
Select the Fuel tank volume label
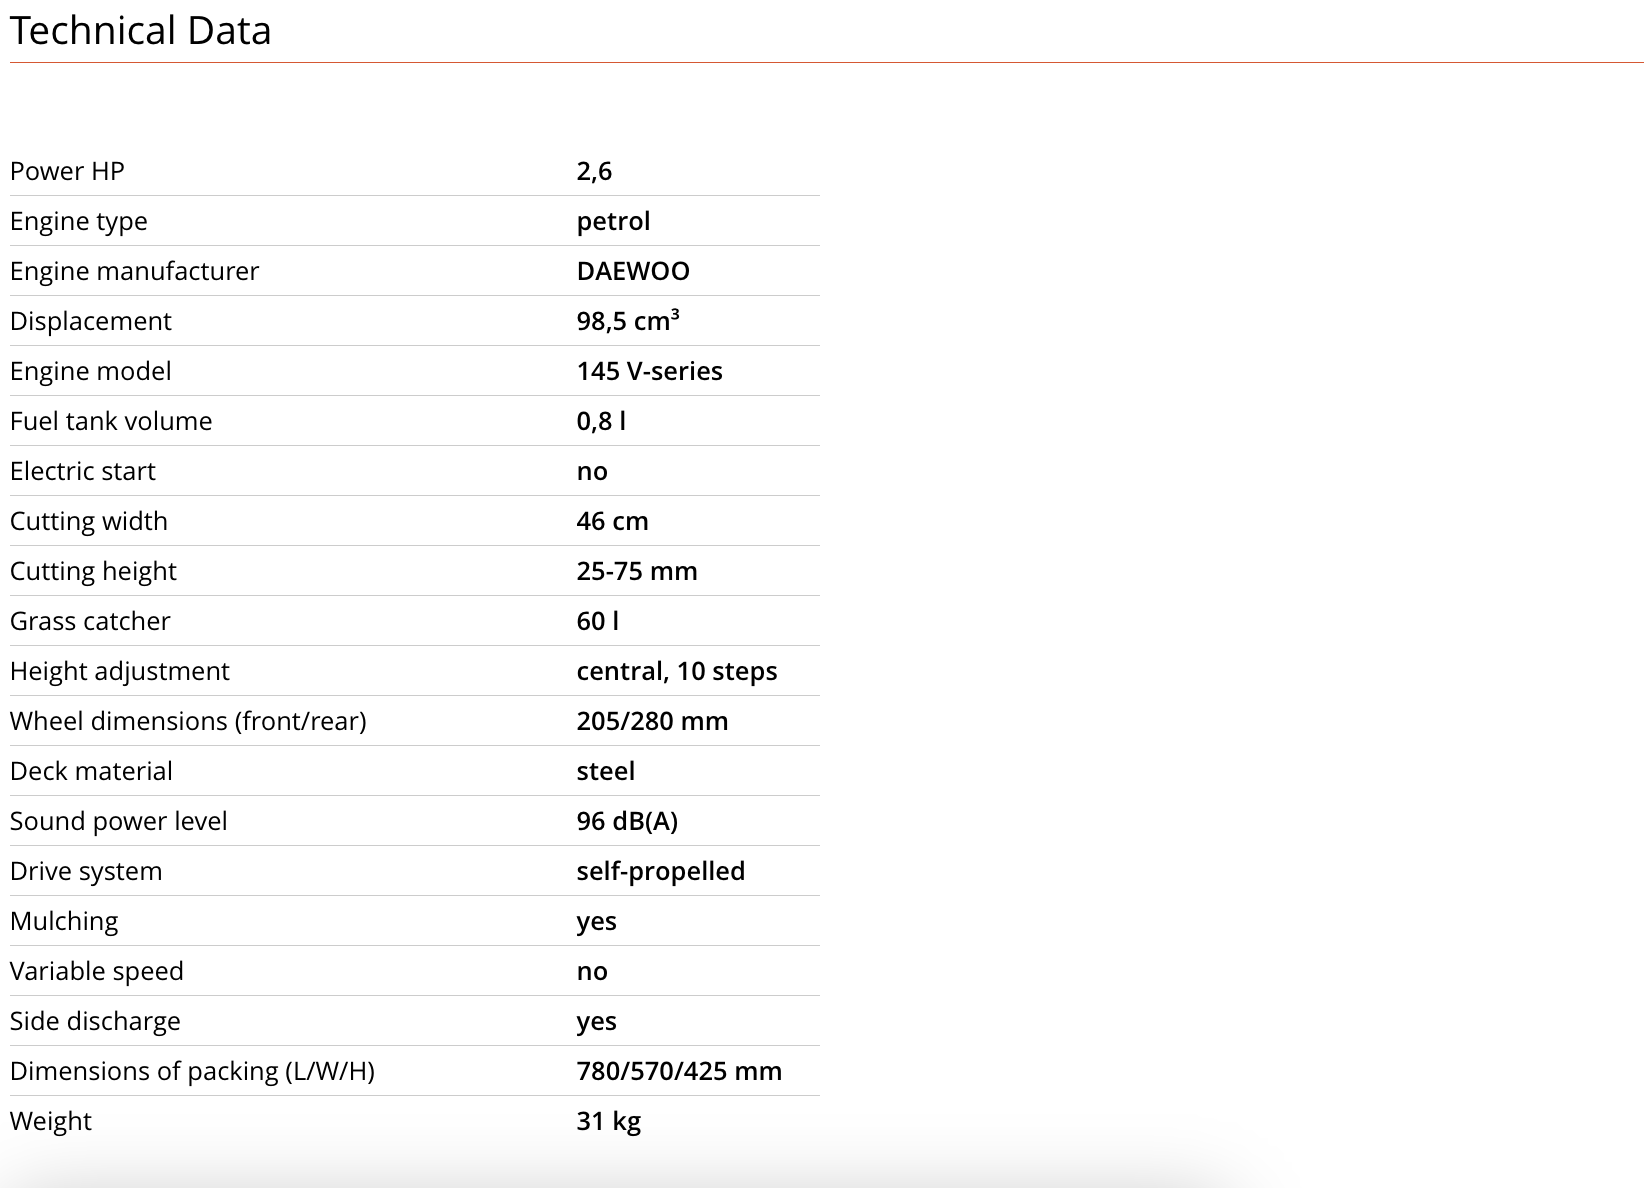111,421
